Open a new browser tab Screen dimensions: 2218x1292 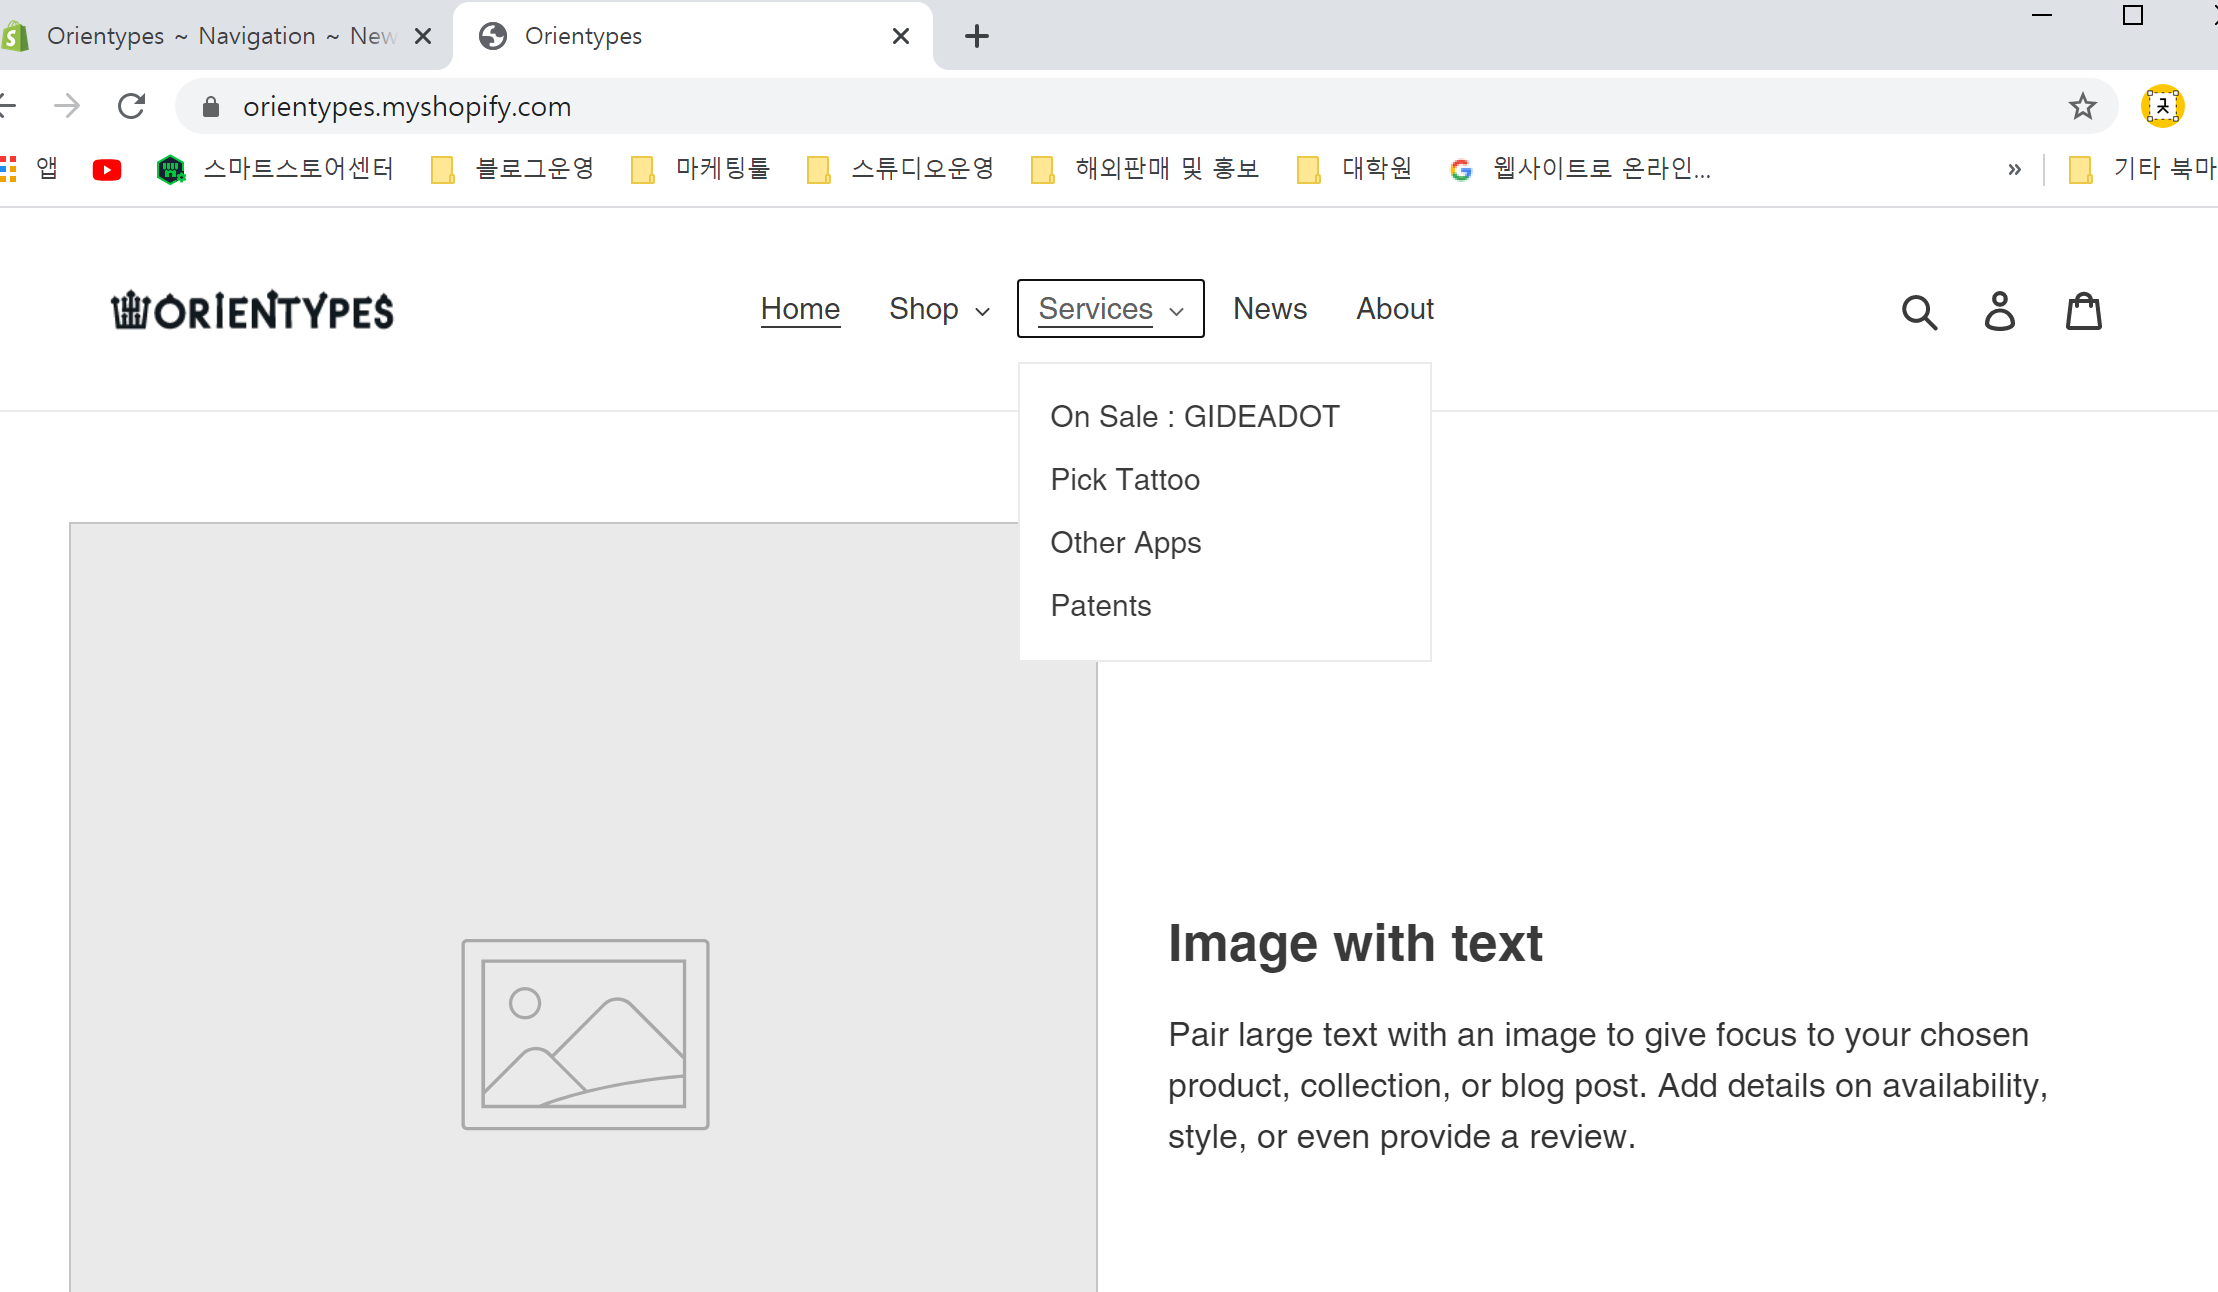(x=976, y=37)
